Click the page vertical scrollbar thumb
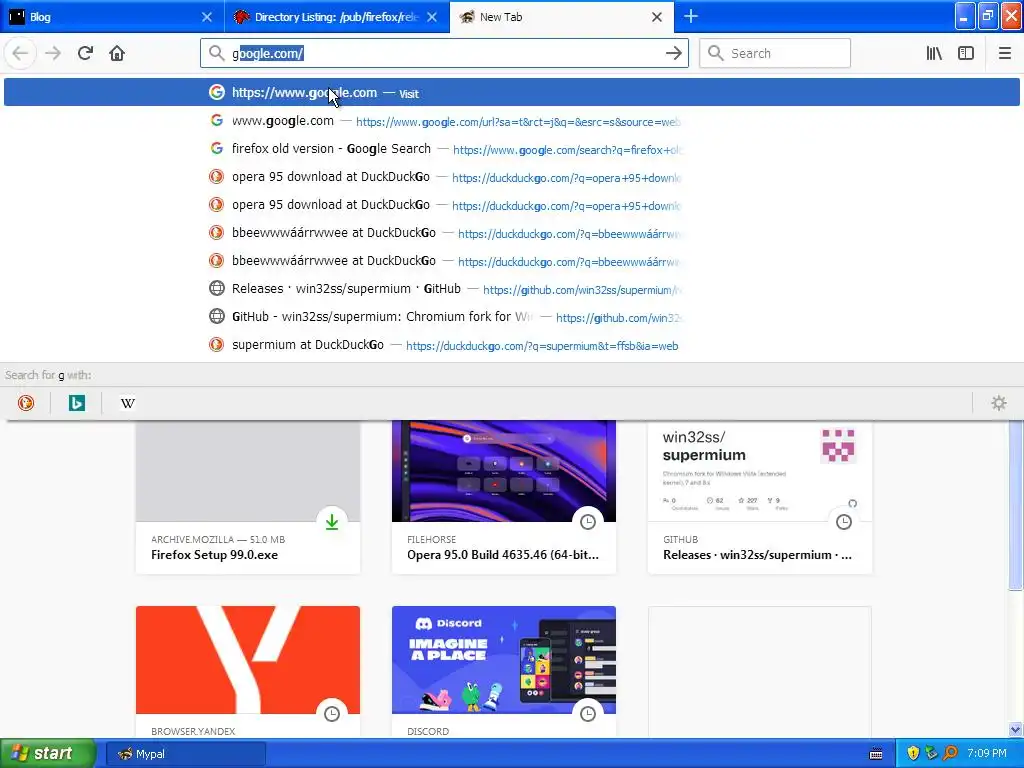This screenshot has height=768, width=1024. (x=1016, y=504)
